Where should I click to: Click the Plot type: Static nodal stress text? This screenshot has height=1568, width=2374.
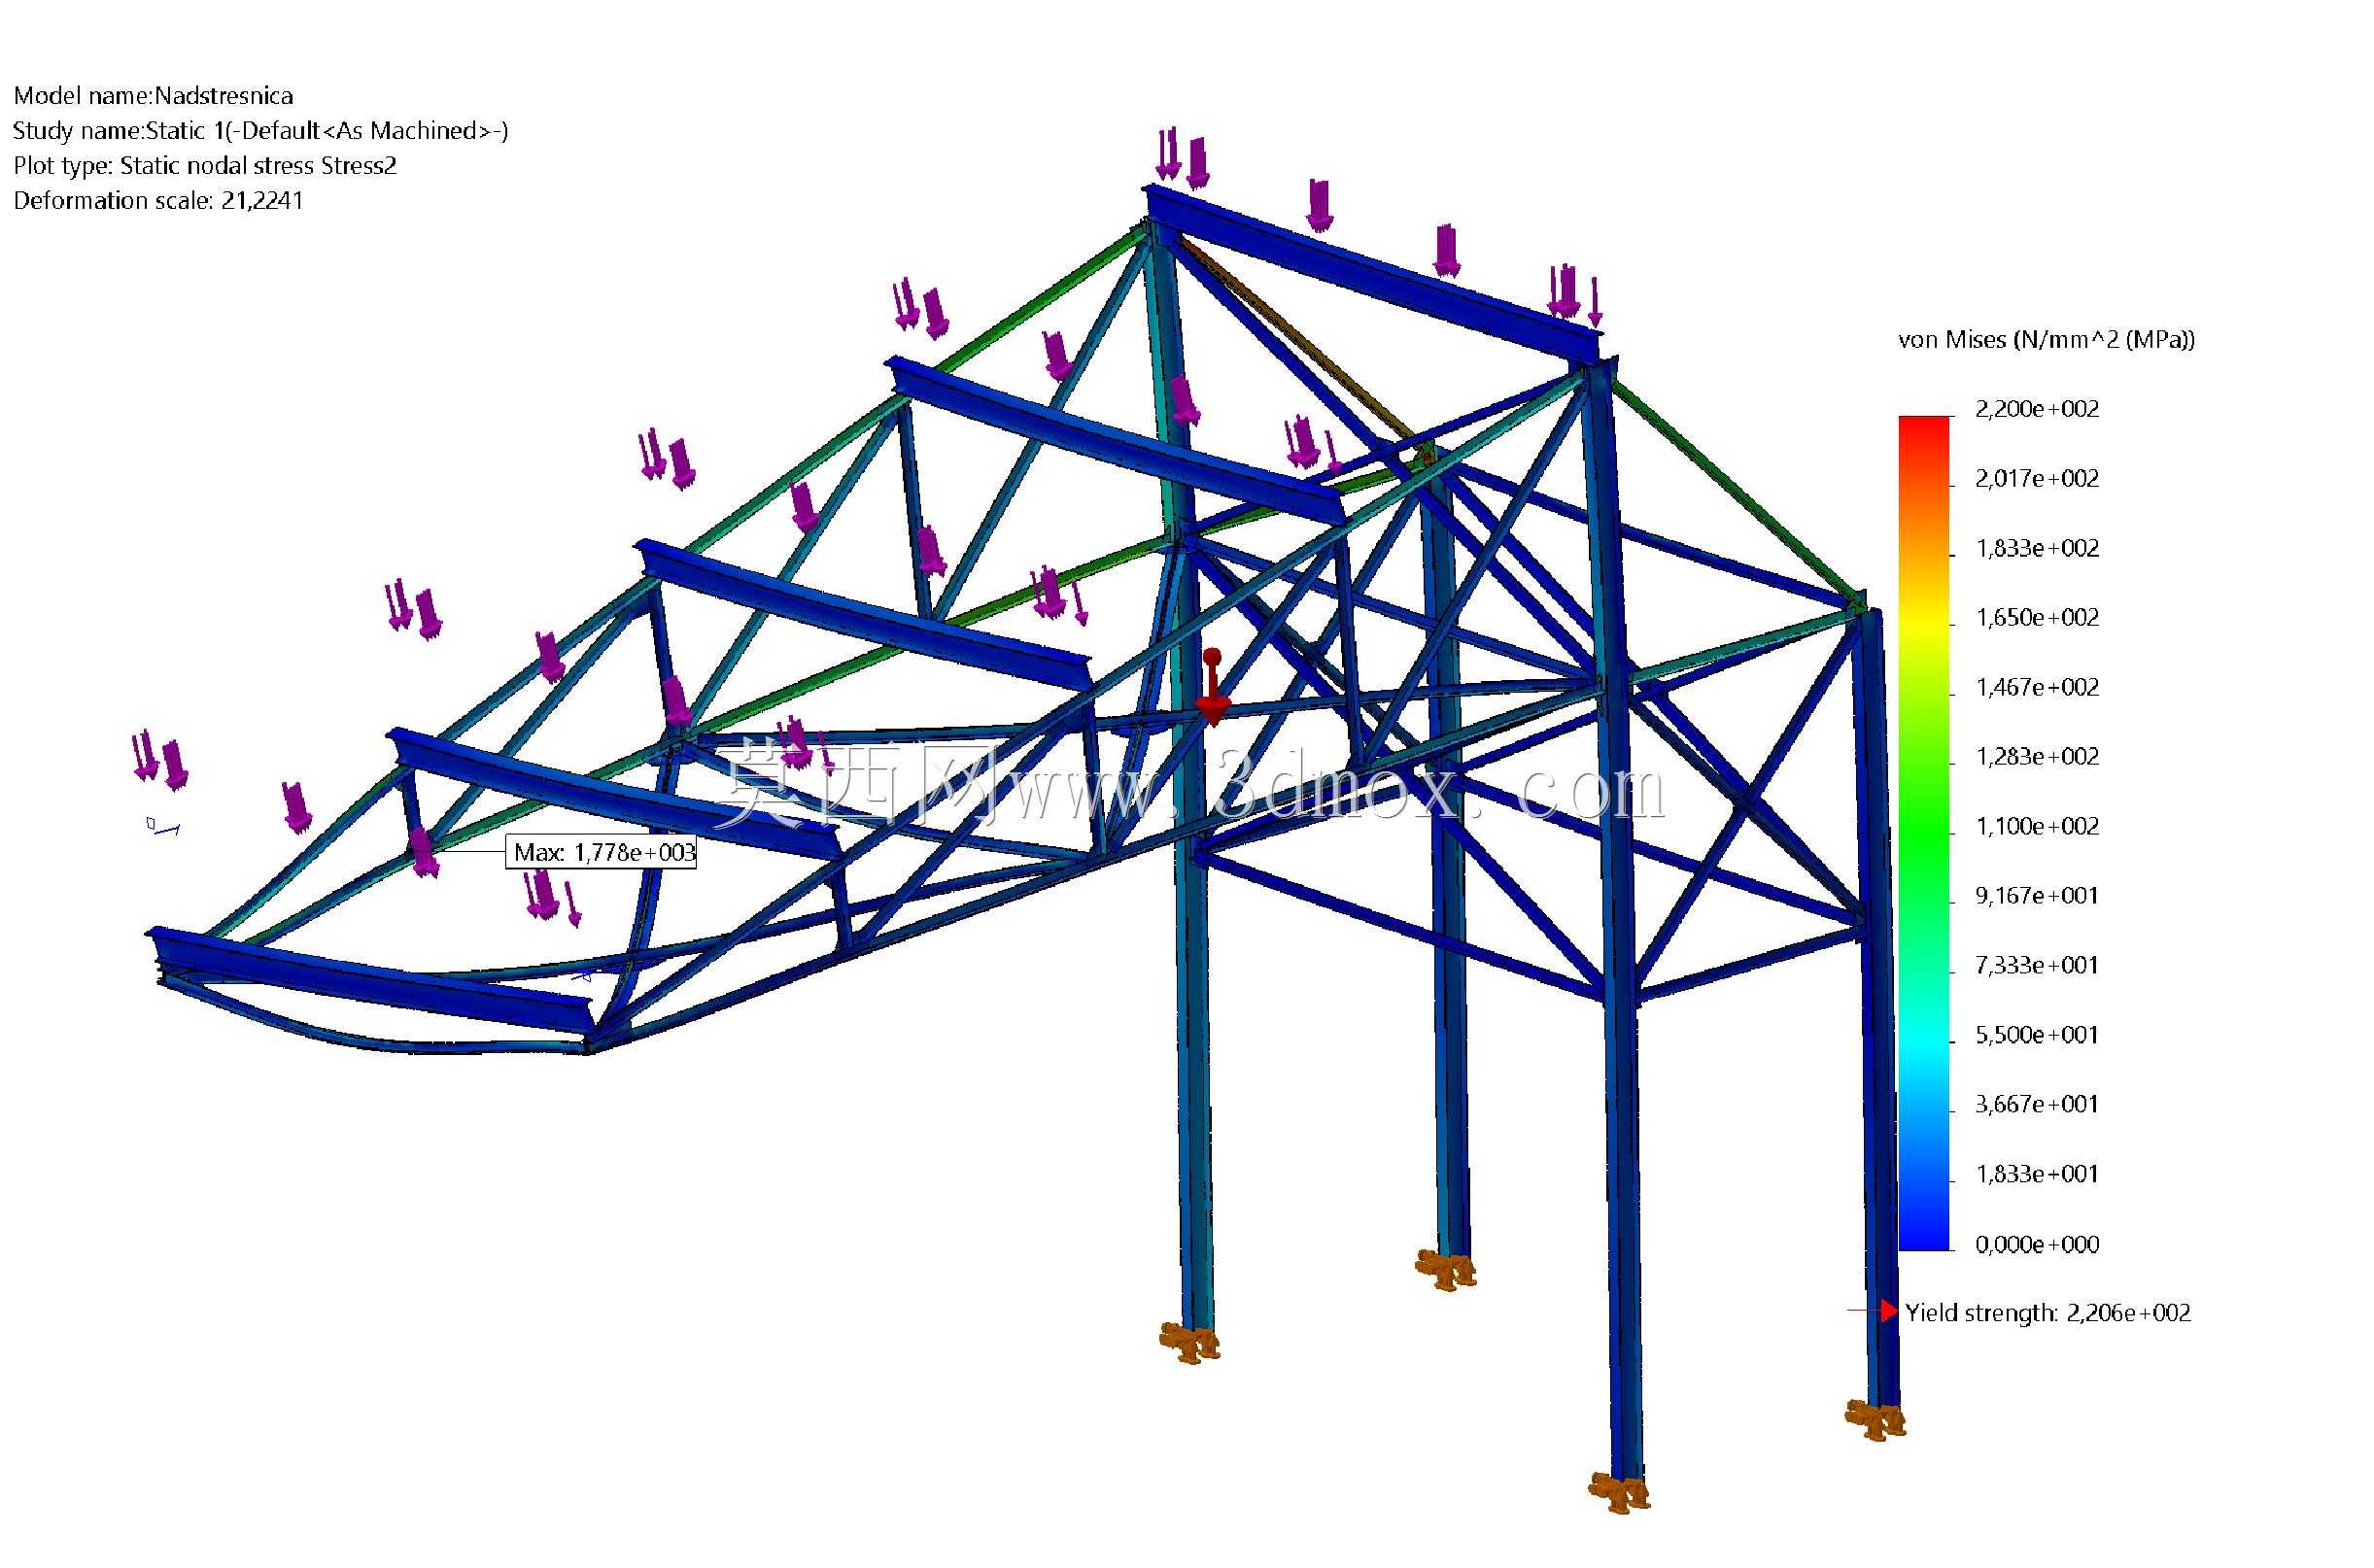click(205, 166)
